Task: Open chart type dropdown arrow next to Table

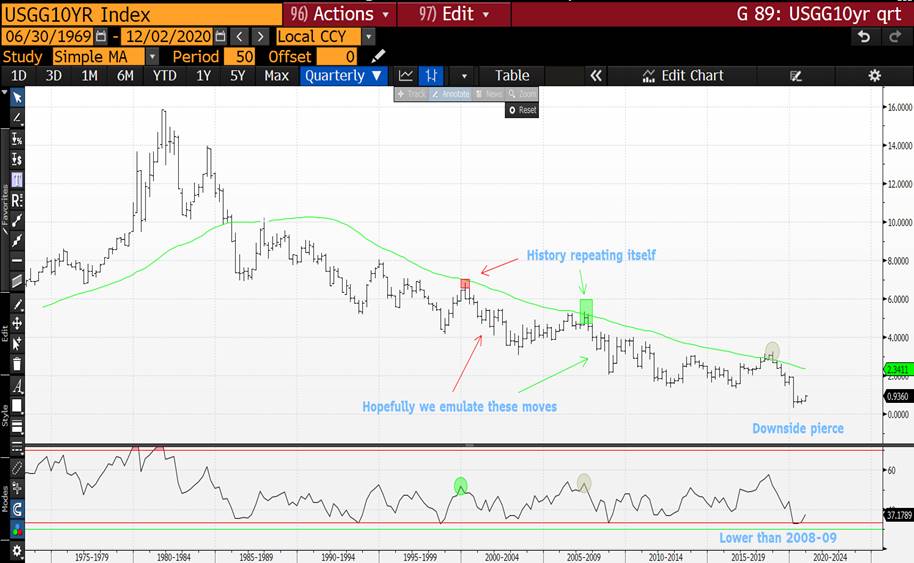Action: coord(464,76)
